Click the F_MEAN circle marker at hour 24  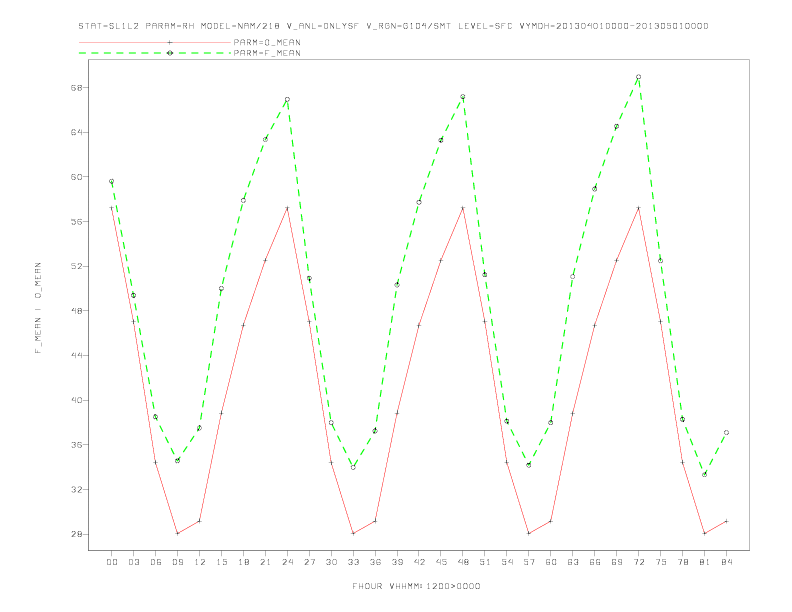click(287, 99)
